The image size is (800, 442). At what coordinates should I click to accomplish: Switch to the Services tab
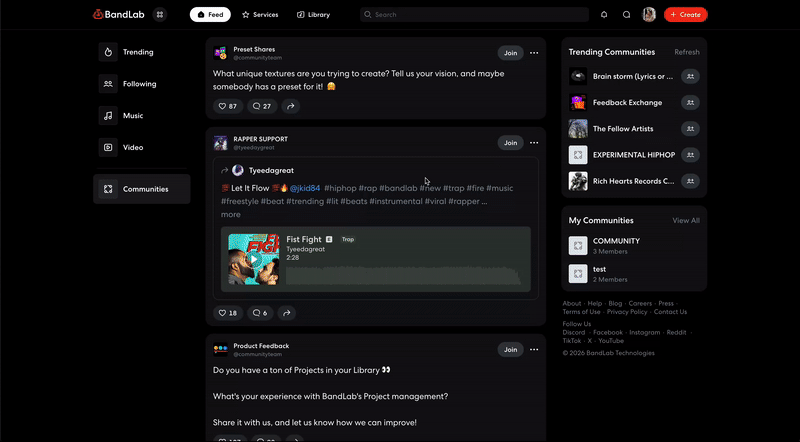coord(260,15)
